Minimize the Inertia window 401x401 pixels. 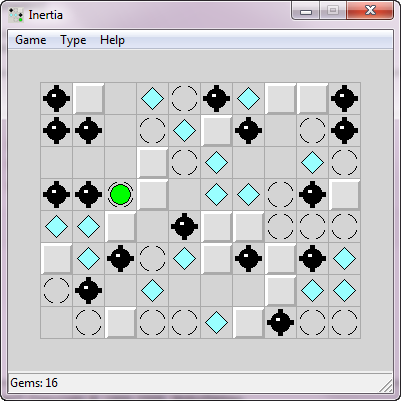point(306,11)
